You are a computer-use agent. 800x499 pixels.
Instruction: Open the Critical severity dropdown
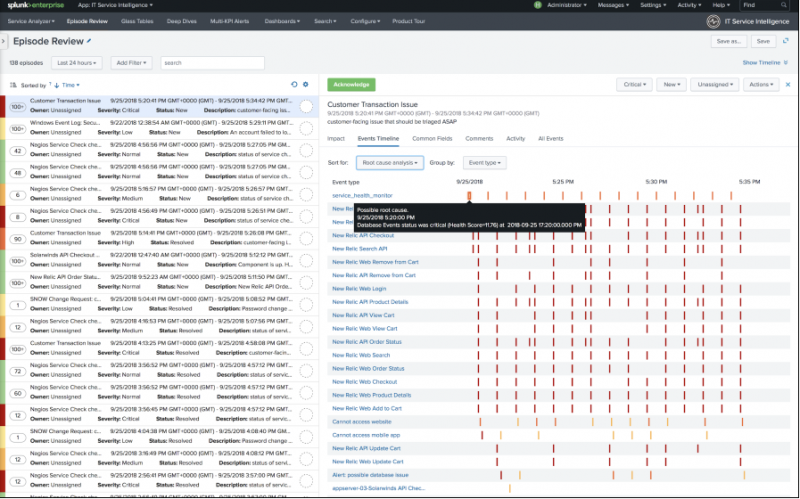634,85
